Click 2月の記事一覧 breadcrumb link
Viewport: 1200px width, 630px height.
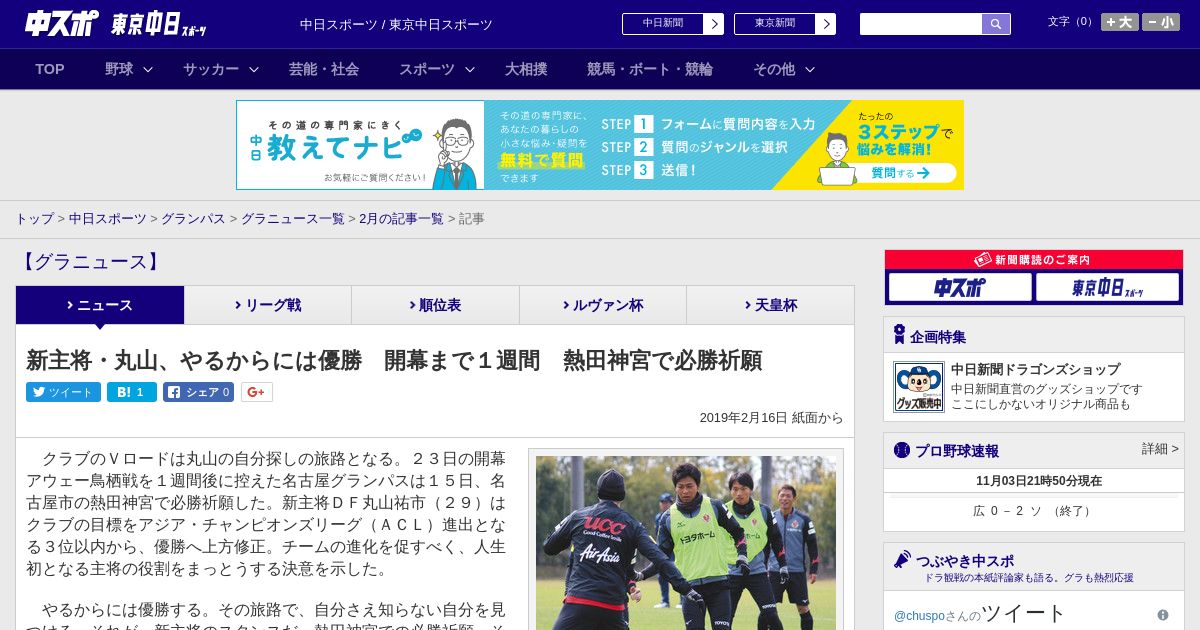(x=401, y=219)
